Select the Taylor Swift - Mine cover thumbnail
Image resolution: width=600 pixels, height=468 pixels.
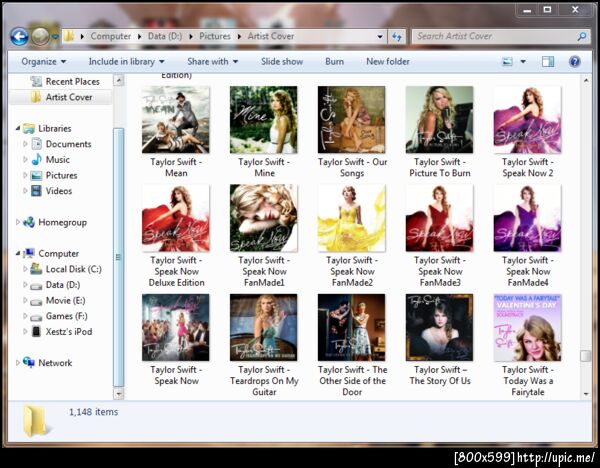263,119
